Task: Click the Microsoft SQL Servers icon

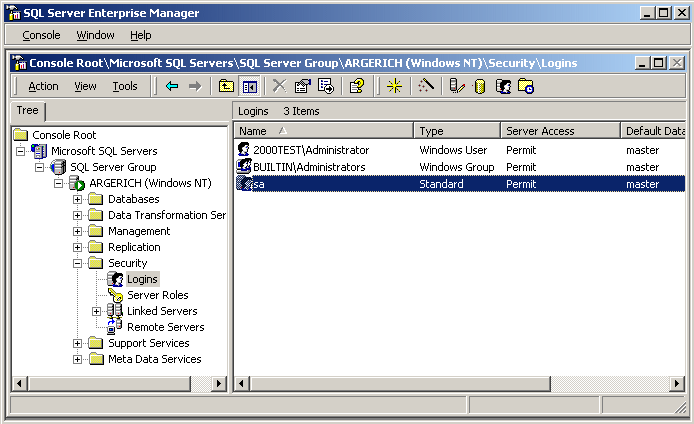Action: tap(39, 151)
